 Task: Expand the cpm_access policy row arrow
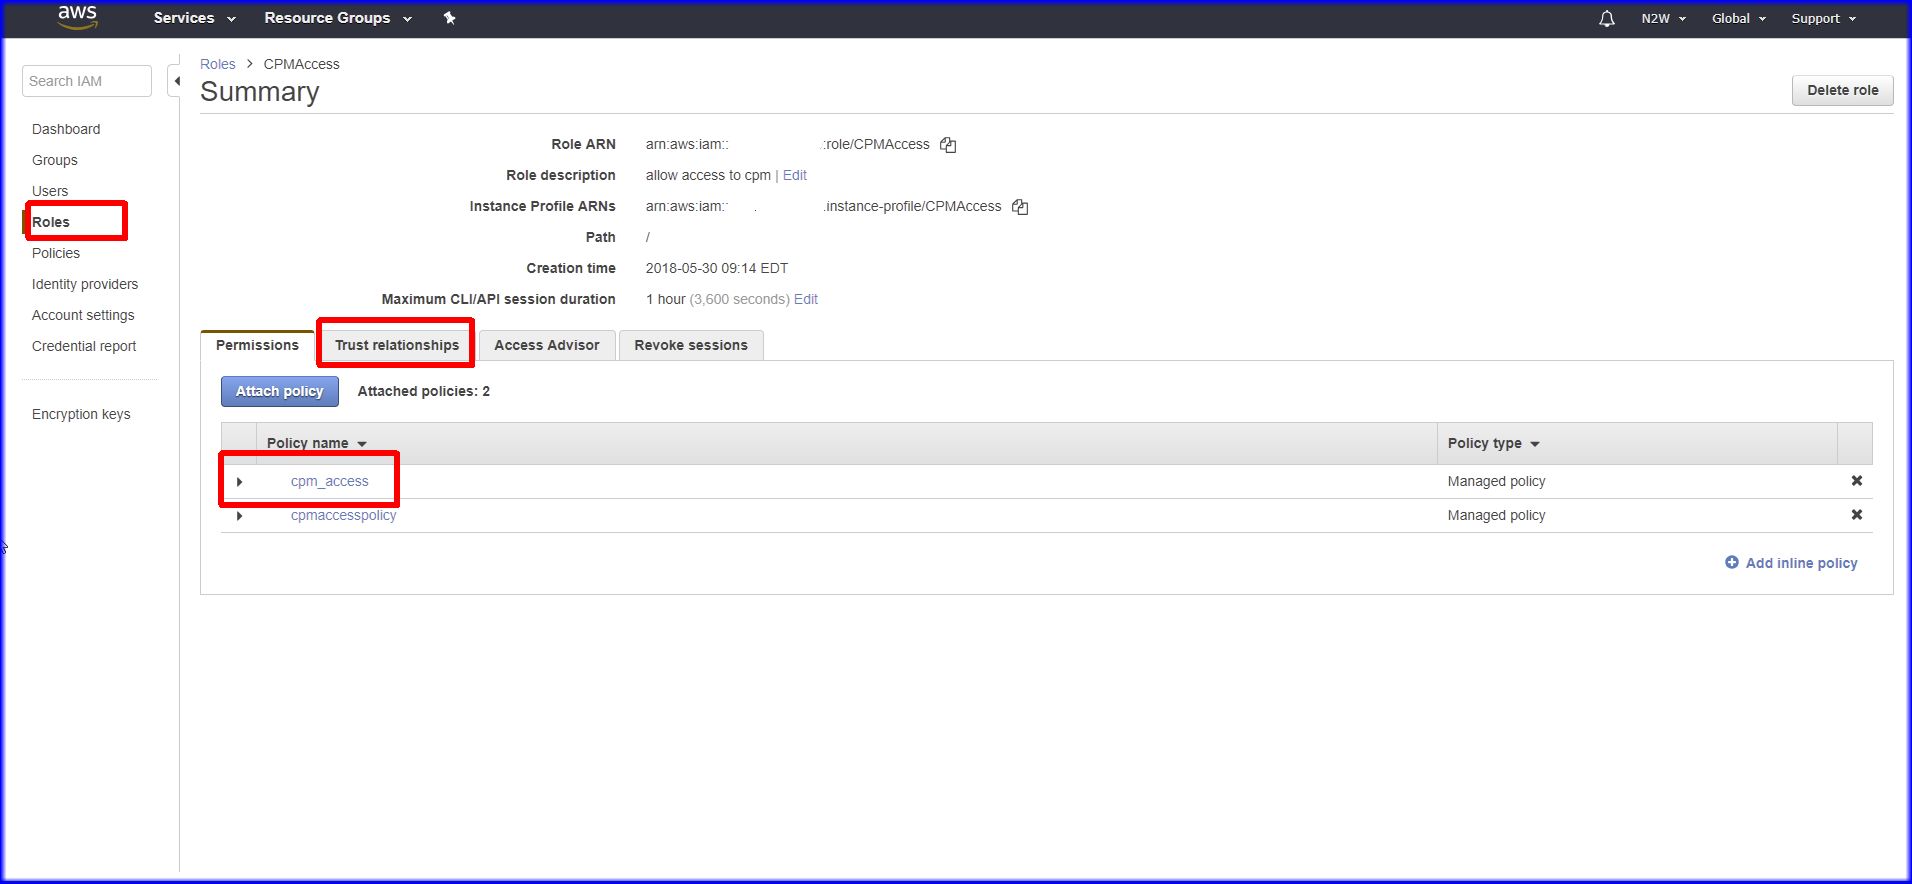[x=239, y=482]
